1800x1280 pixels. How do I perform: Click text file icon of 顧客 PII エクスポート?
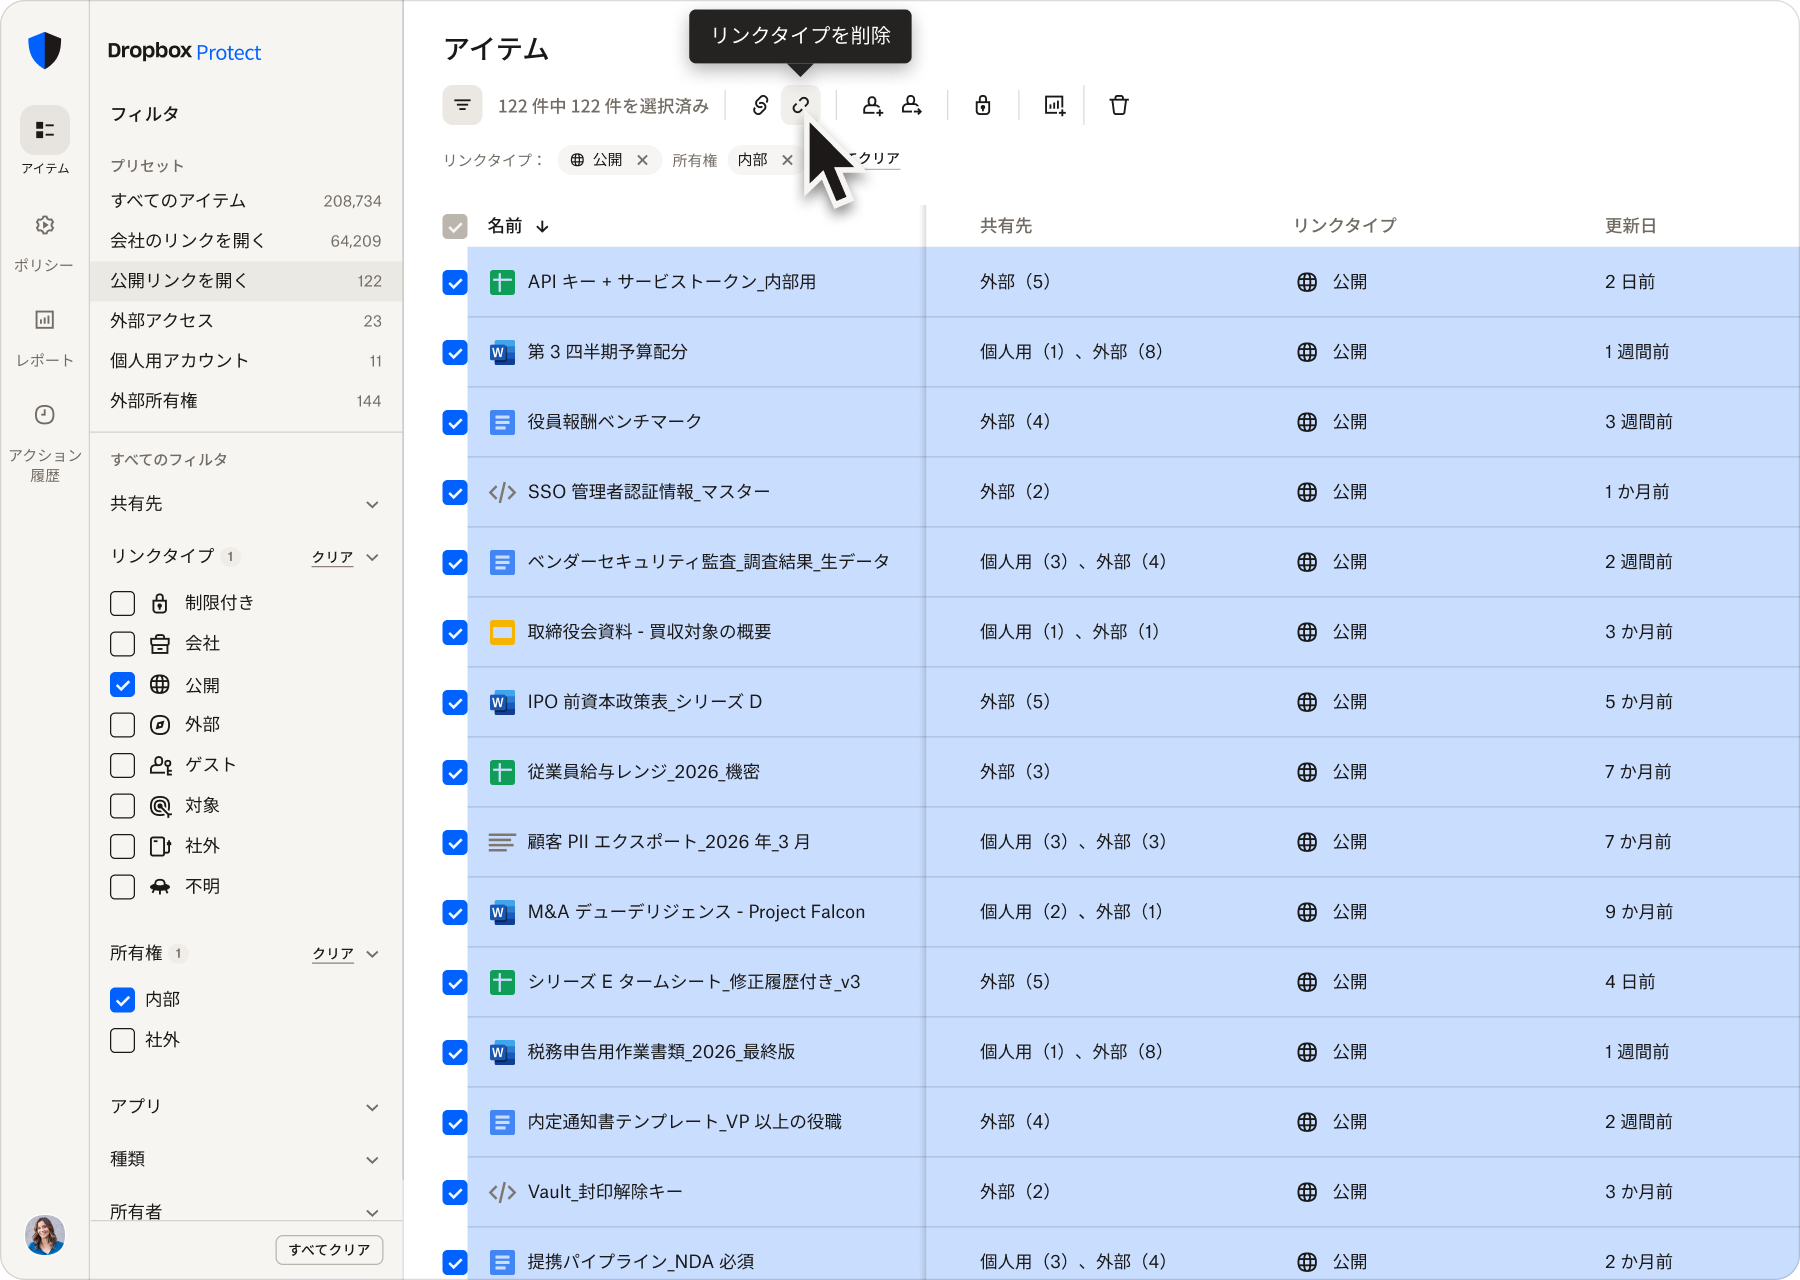click(x=502, y=842)
